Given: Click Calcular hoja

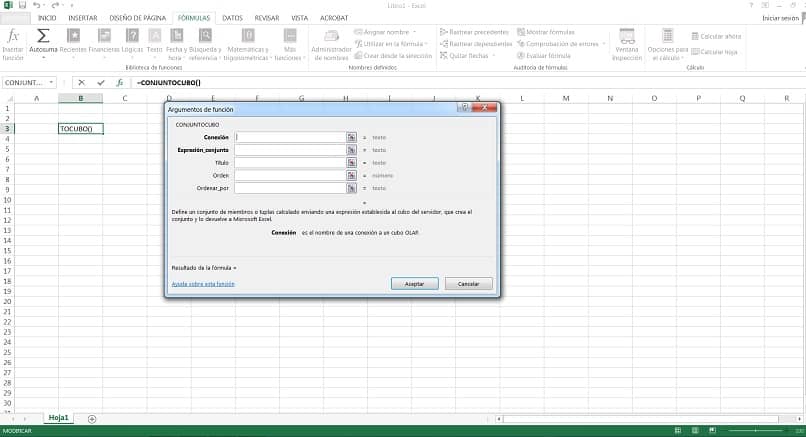Looking at the screenshot, I should click(x=714, y=52).
